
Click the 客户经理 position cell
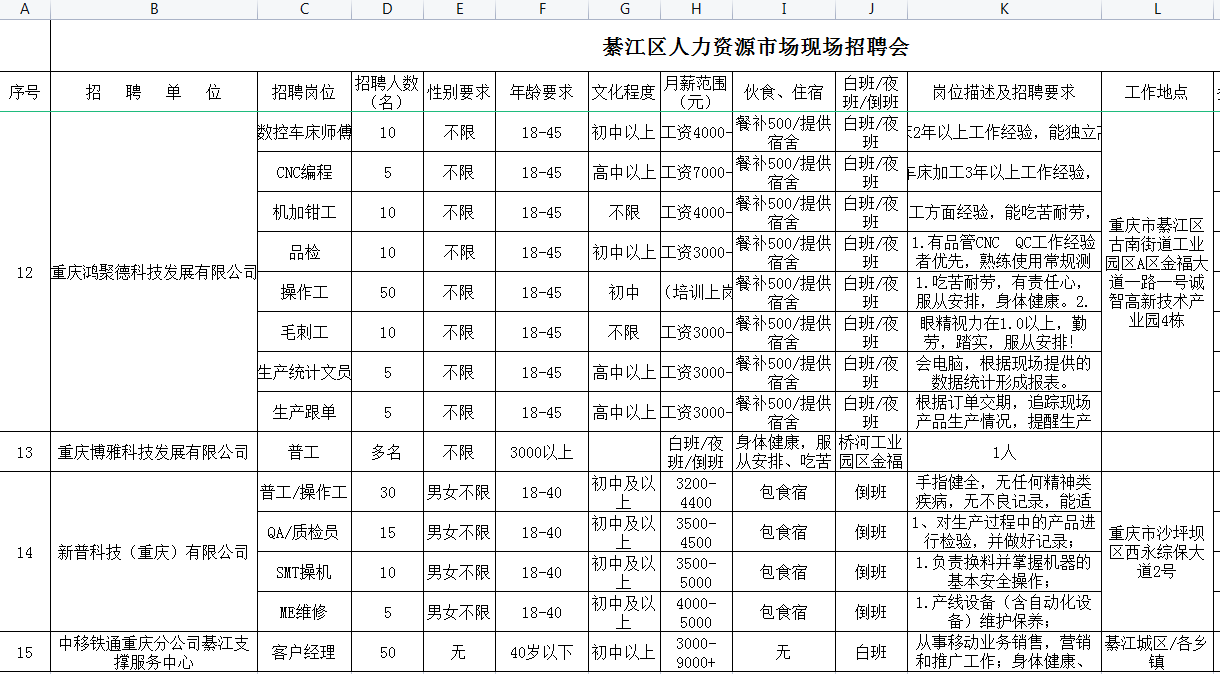tap(304, 652)
